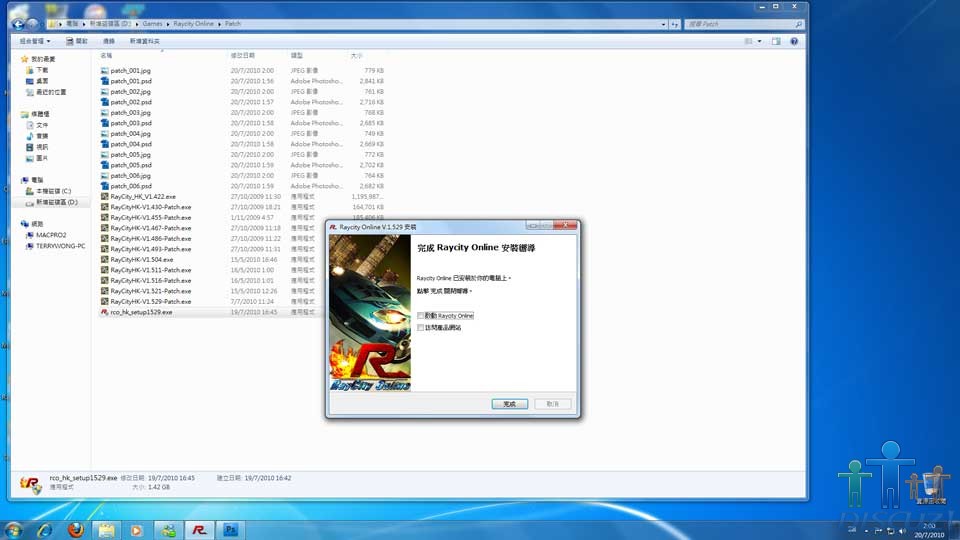This screenshot has height=540, width=960.
Task: Switch to Raycity installer taskbar icon
Action: [199, 530]
